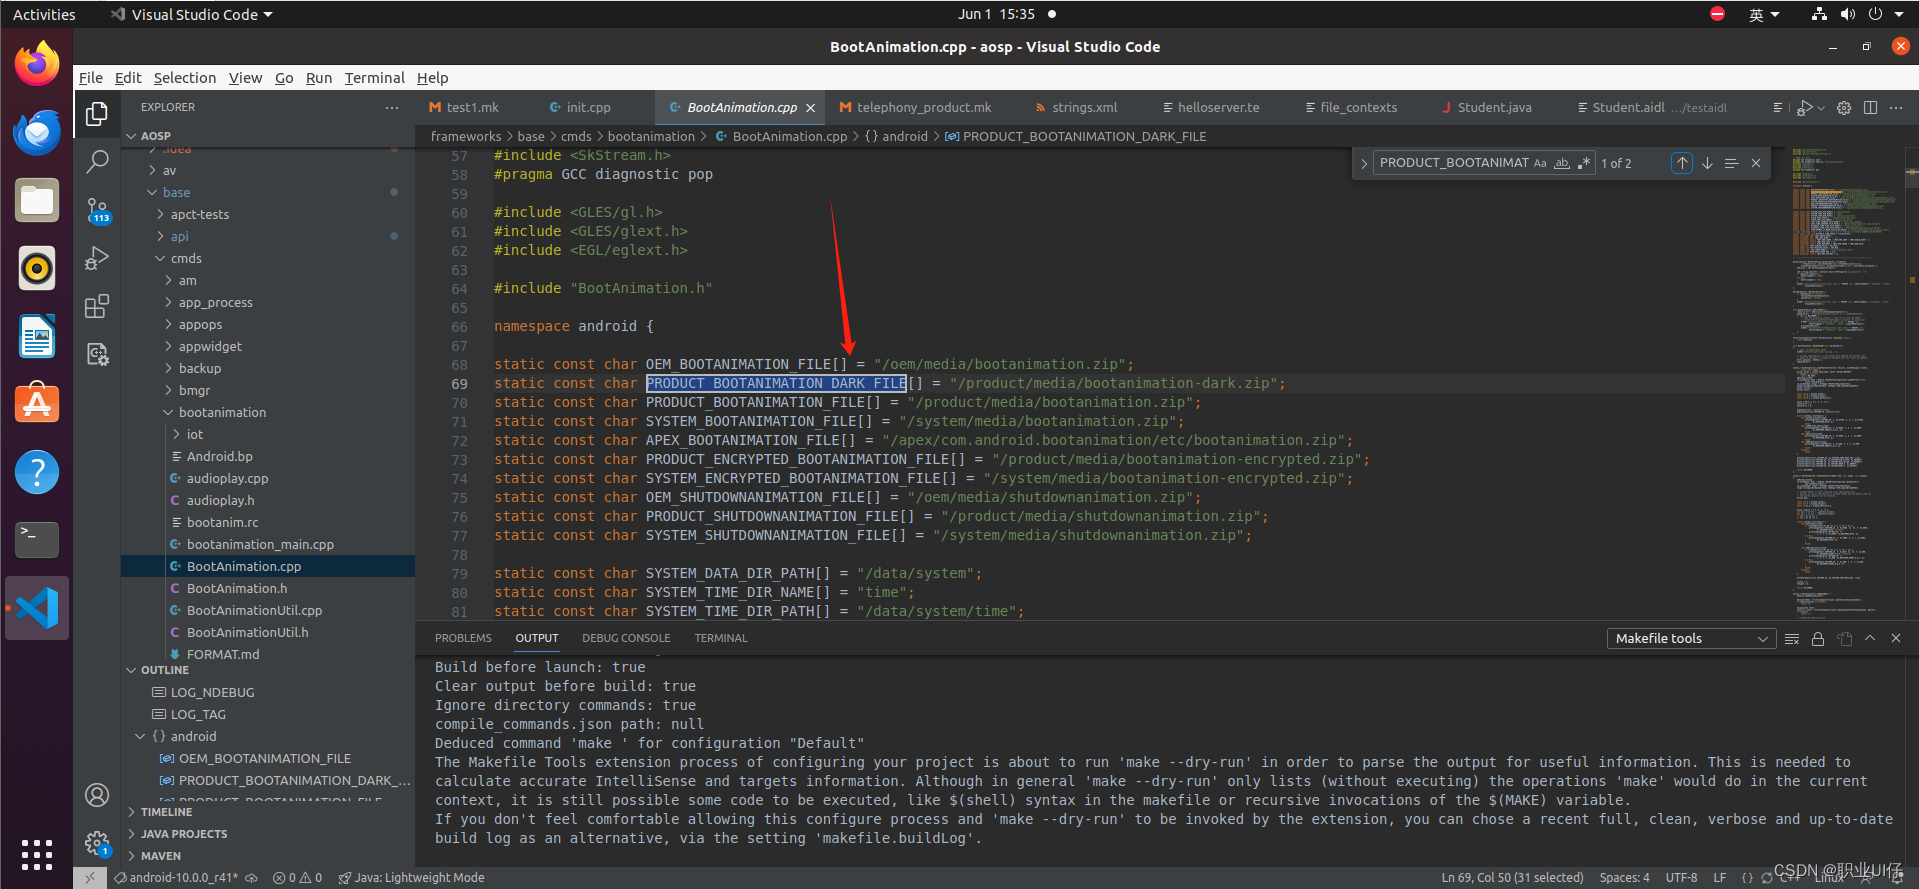Collapse the bootanimation folder
The height and width of the screenshot is (889, 1919).
click(169, 413)
